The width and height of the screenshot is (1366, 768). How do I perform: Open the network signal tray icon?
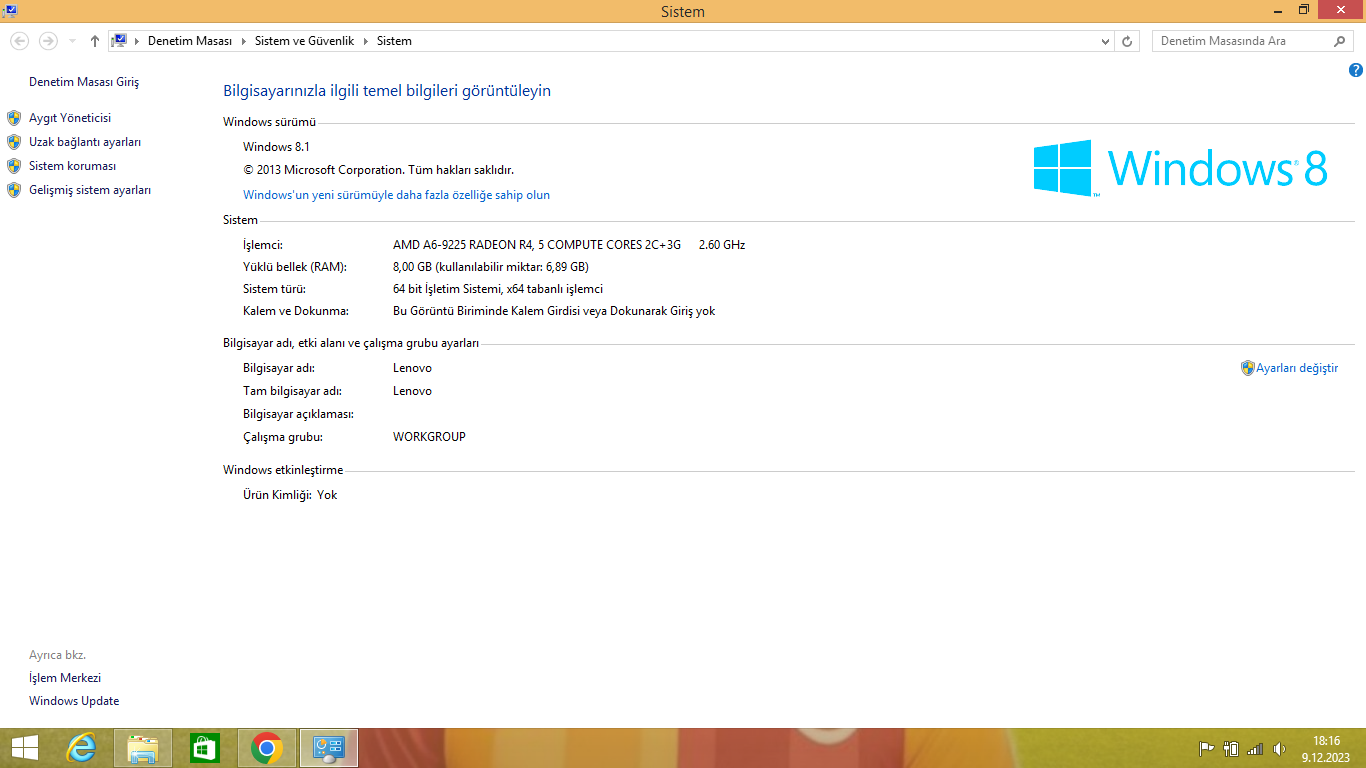[x=1255, y=749]
